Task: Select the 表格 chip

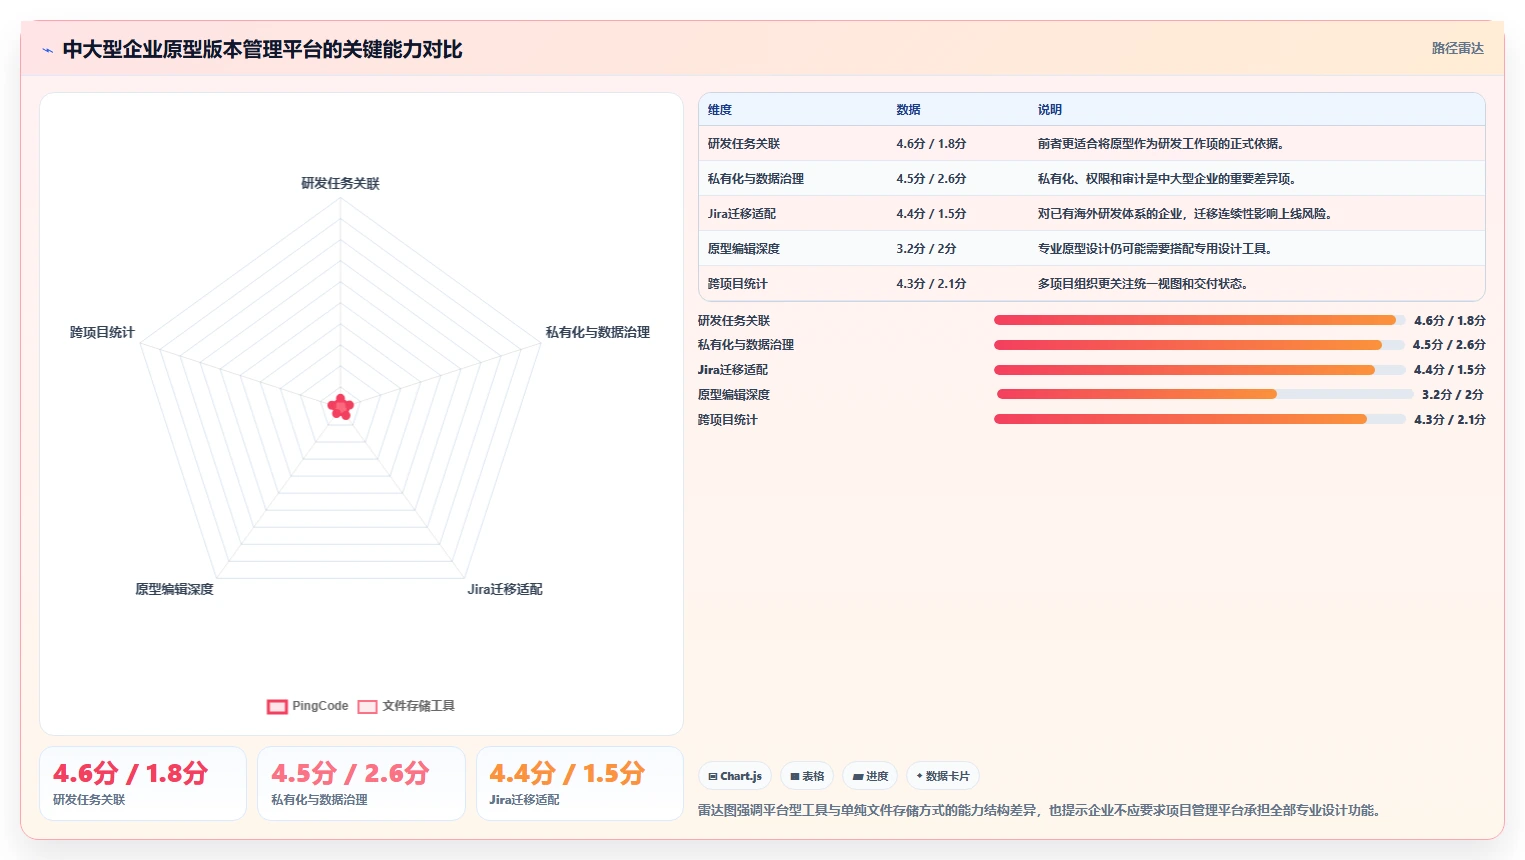Action: (807, 776)
